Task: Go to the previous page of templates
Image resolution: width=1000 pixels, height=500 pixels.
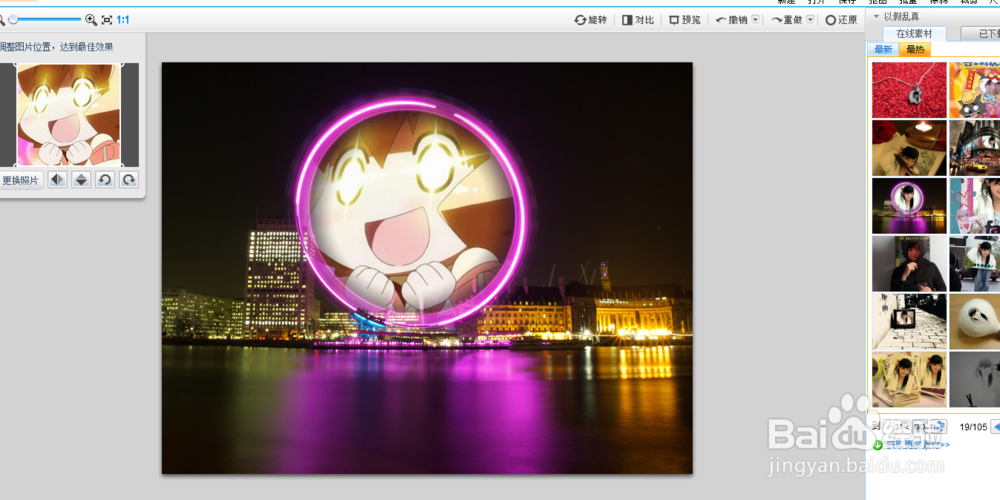Action: click(x=995, y=427)
